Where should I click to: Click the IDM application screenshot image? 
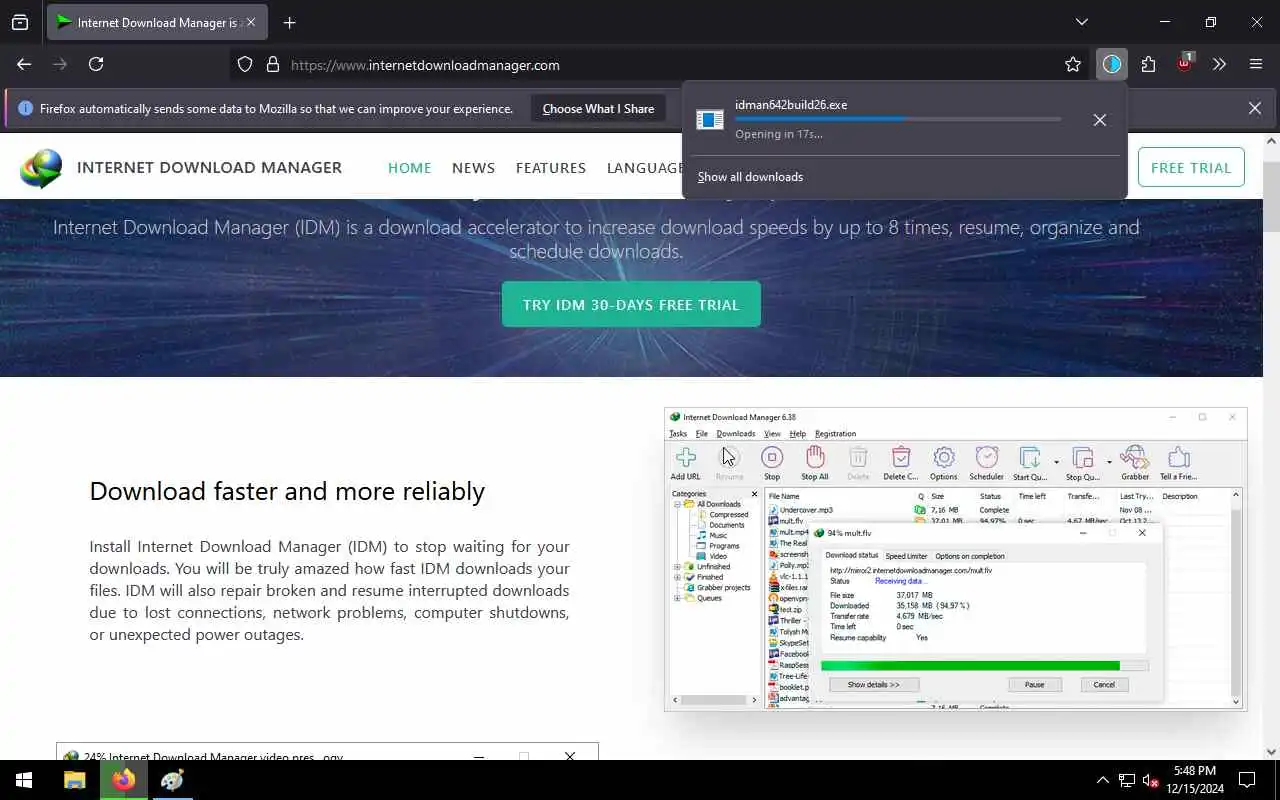[955, 559]
